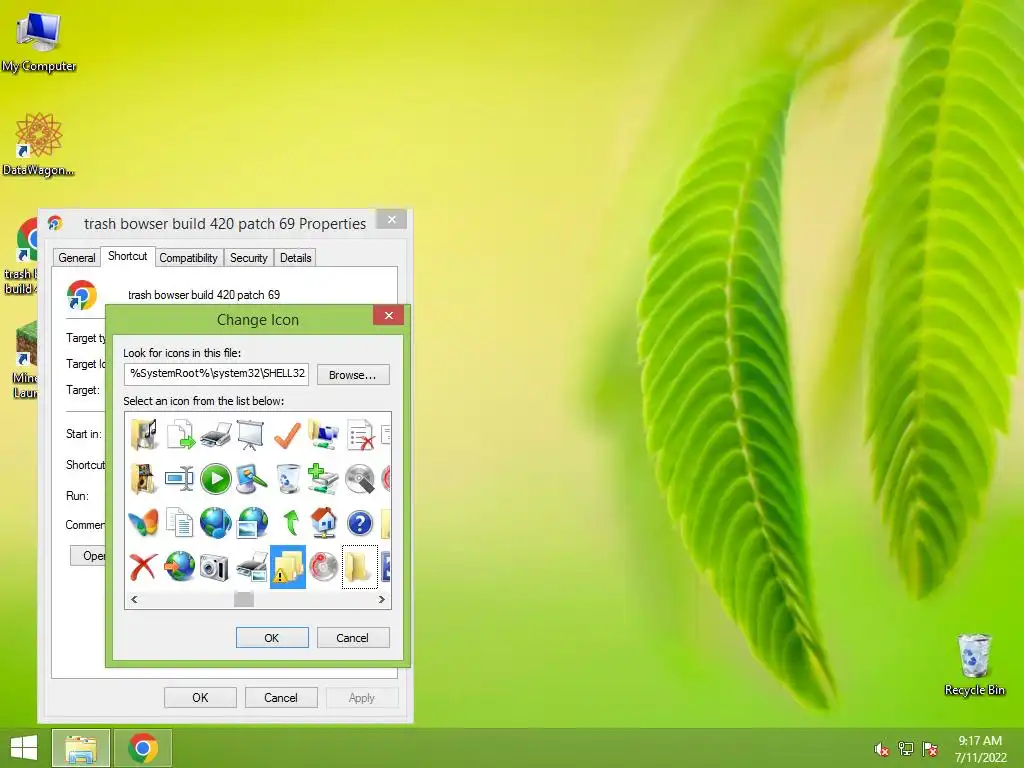Viewport: 1024px width, 768px height.
Task: Pick the text rename cursor icon
Action: point(180,479)
